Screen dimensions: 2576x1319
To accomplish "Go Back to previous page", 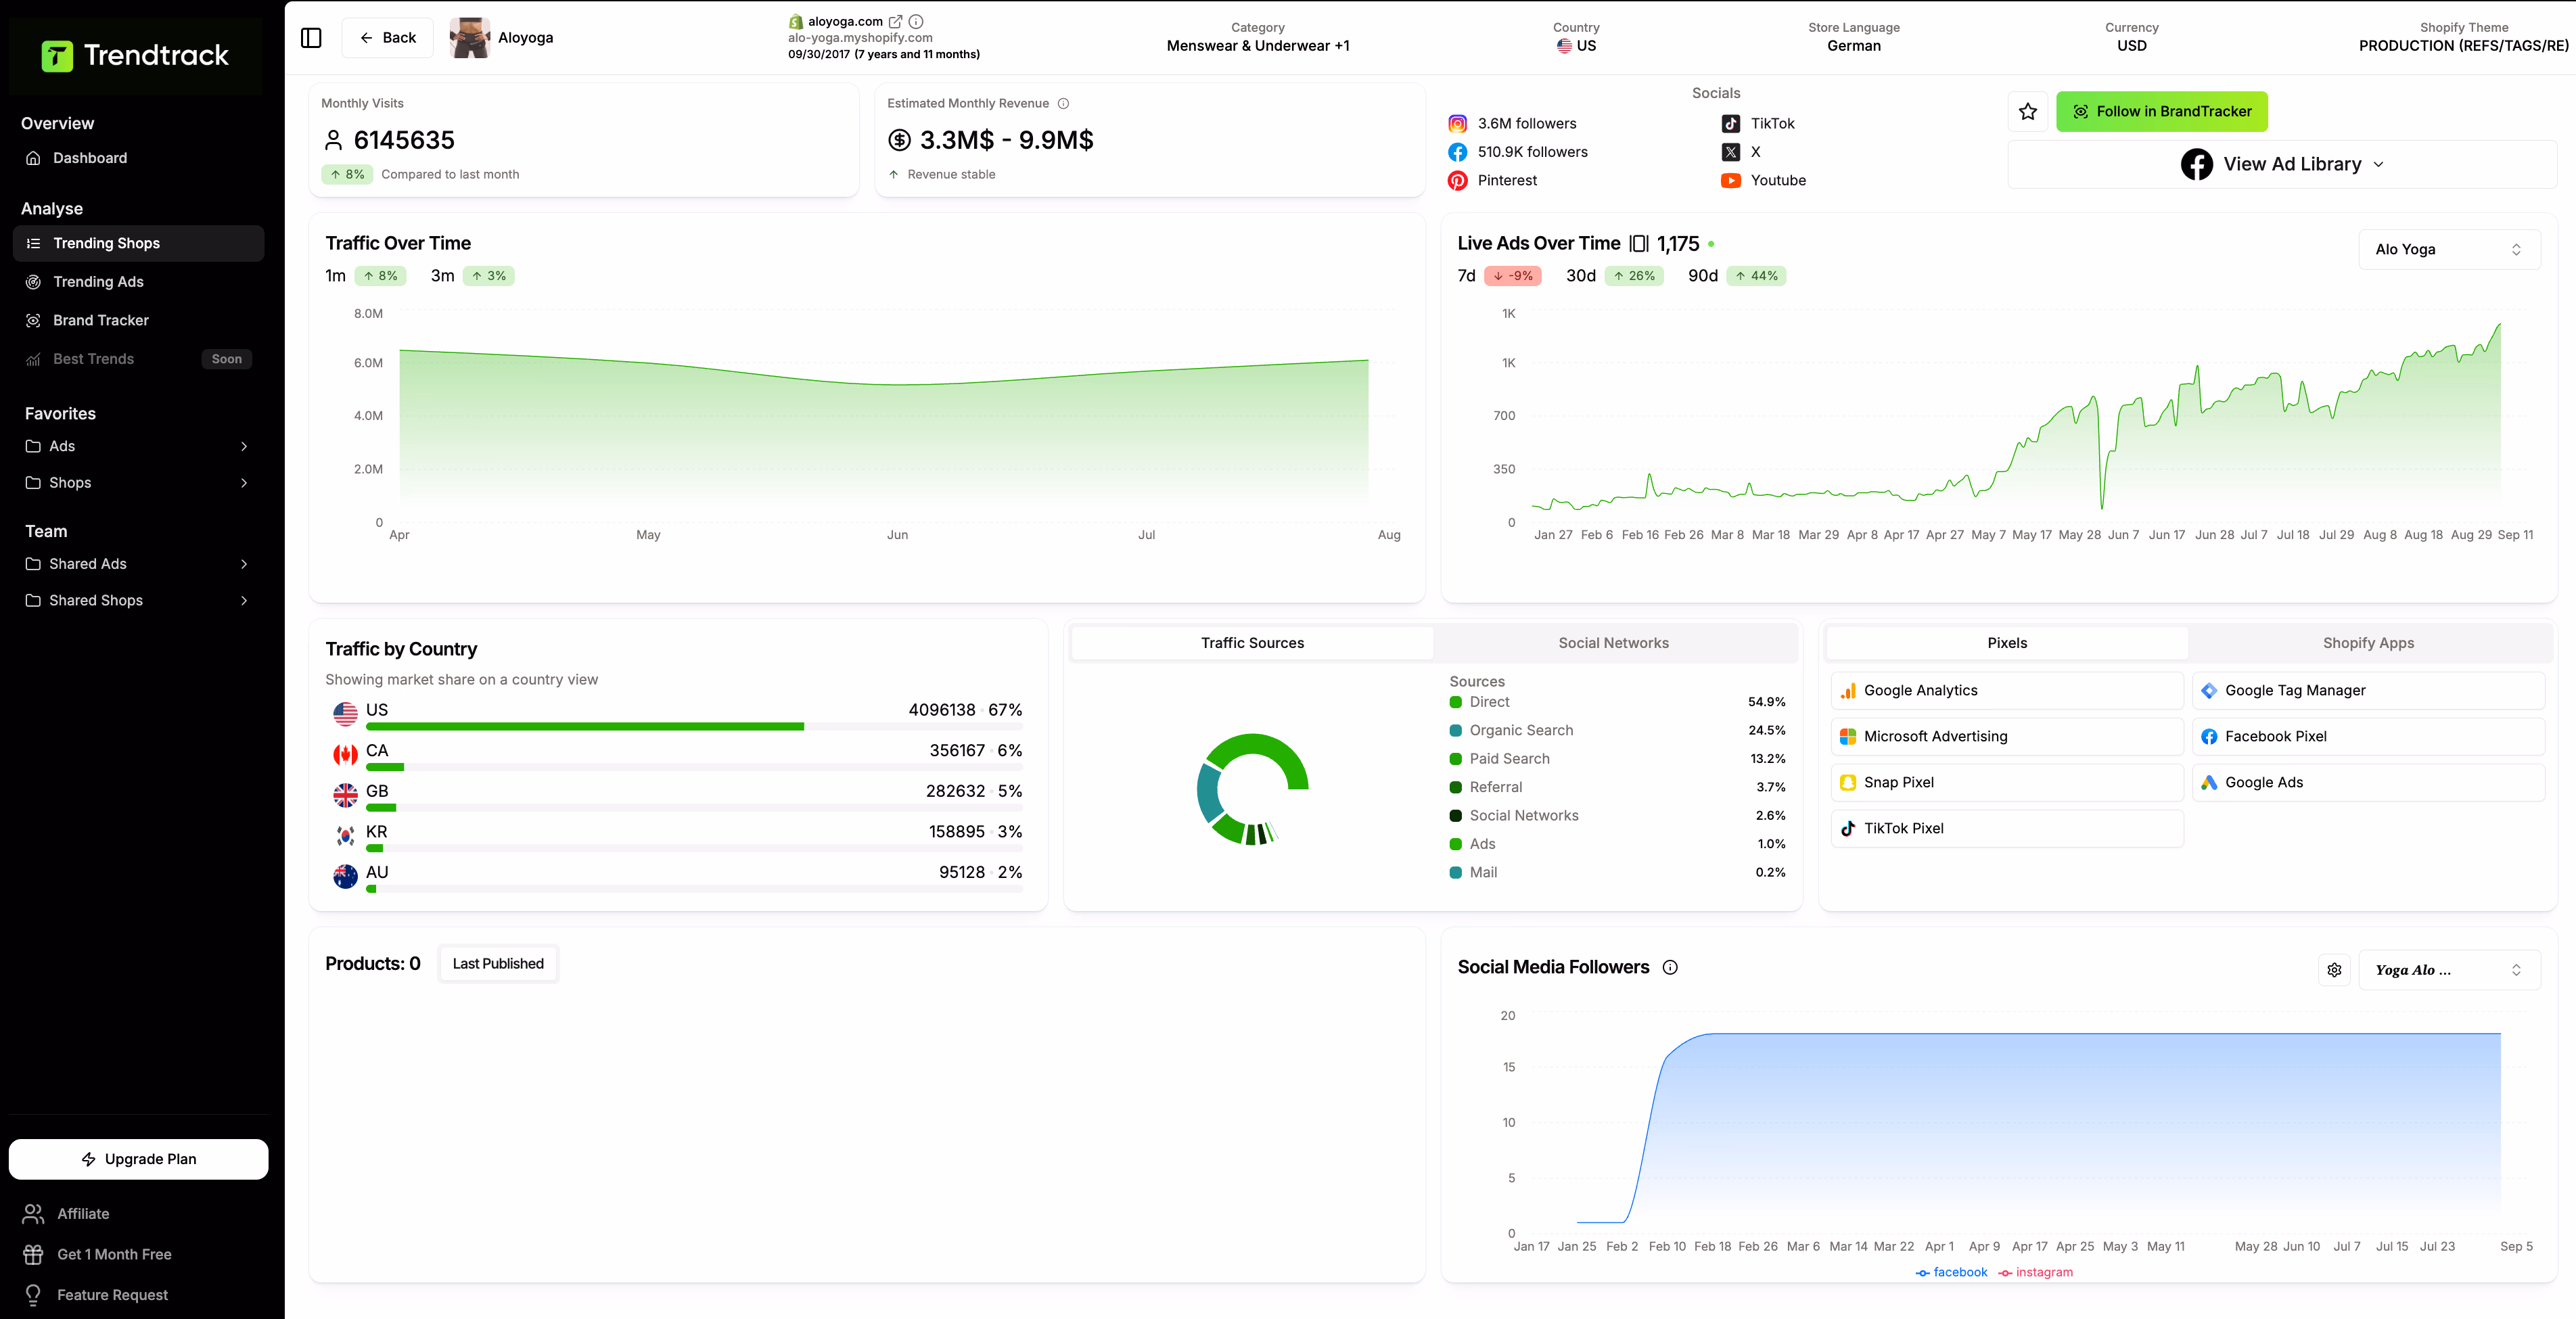I will [x=387, y=38].
